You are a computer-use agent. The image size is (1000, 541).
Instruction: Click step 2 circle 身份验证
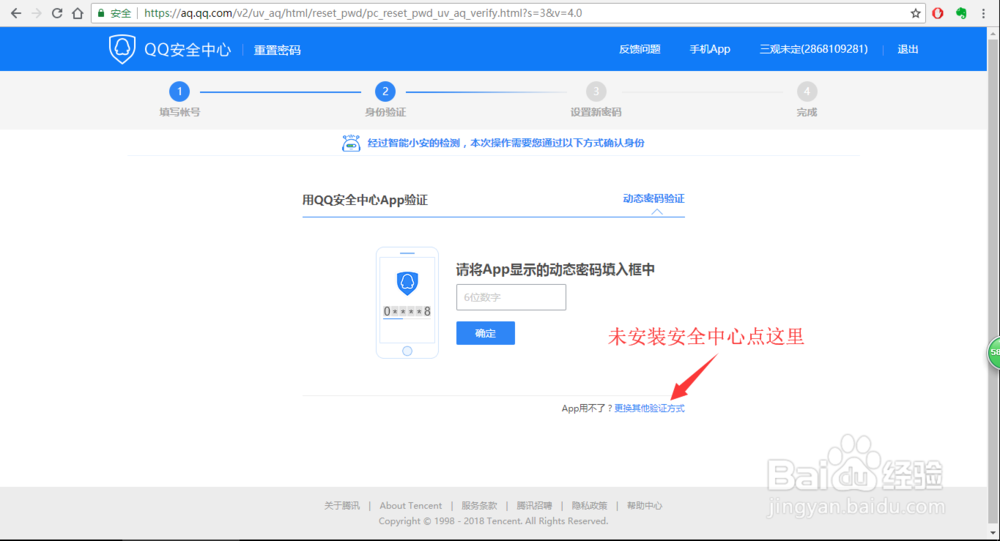tap(385, 91)
